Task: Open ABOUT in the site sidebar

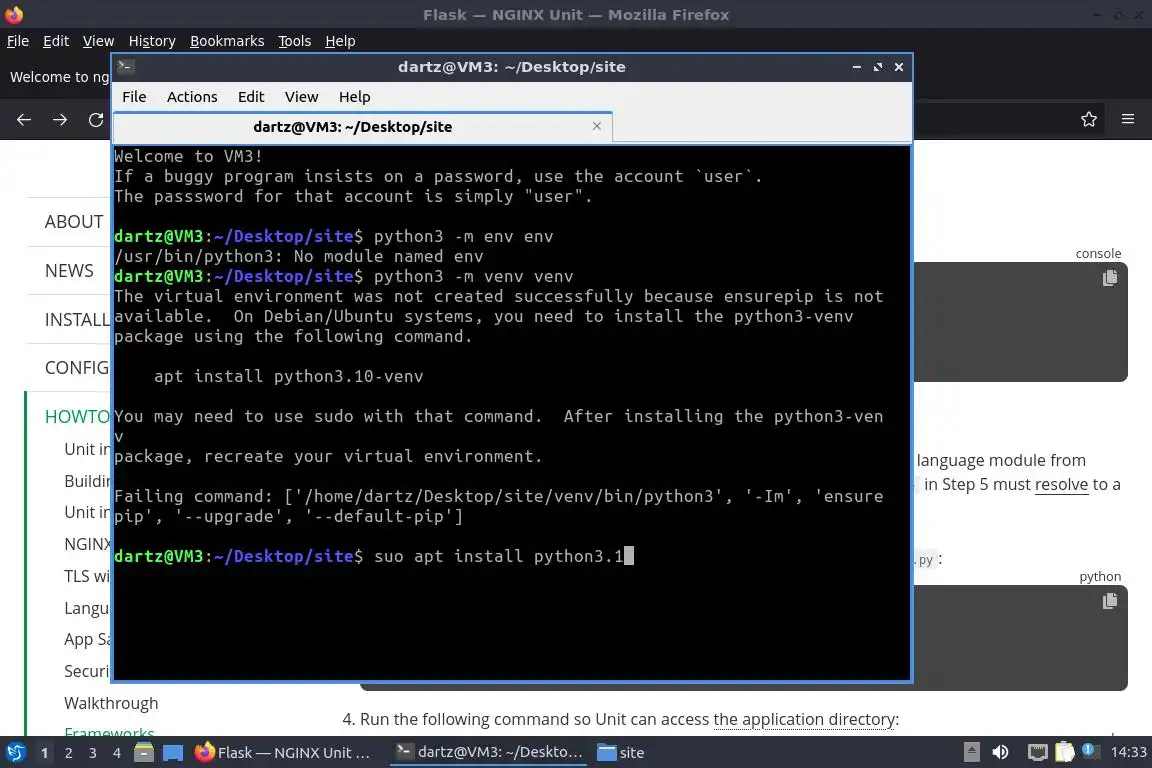Action: point(73,221)
